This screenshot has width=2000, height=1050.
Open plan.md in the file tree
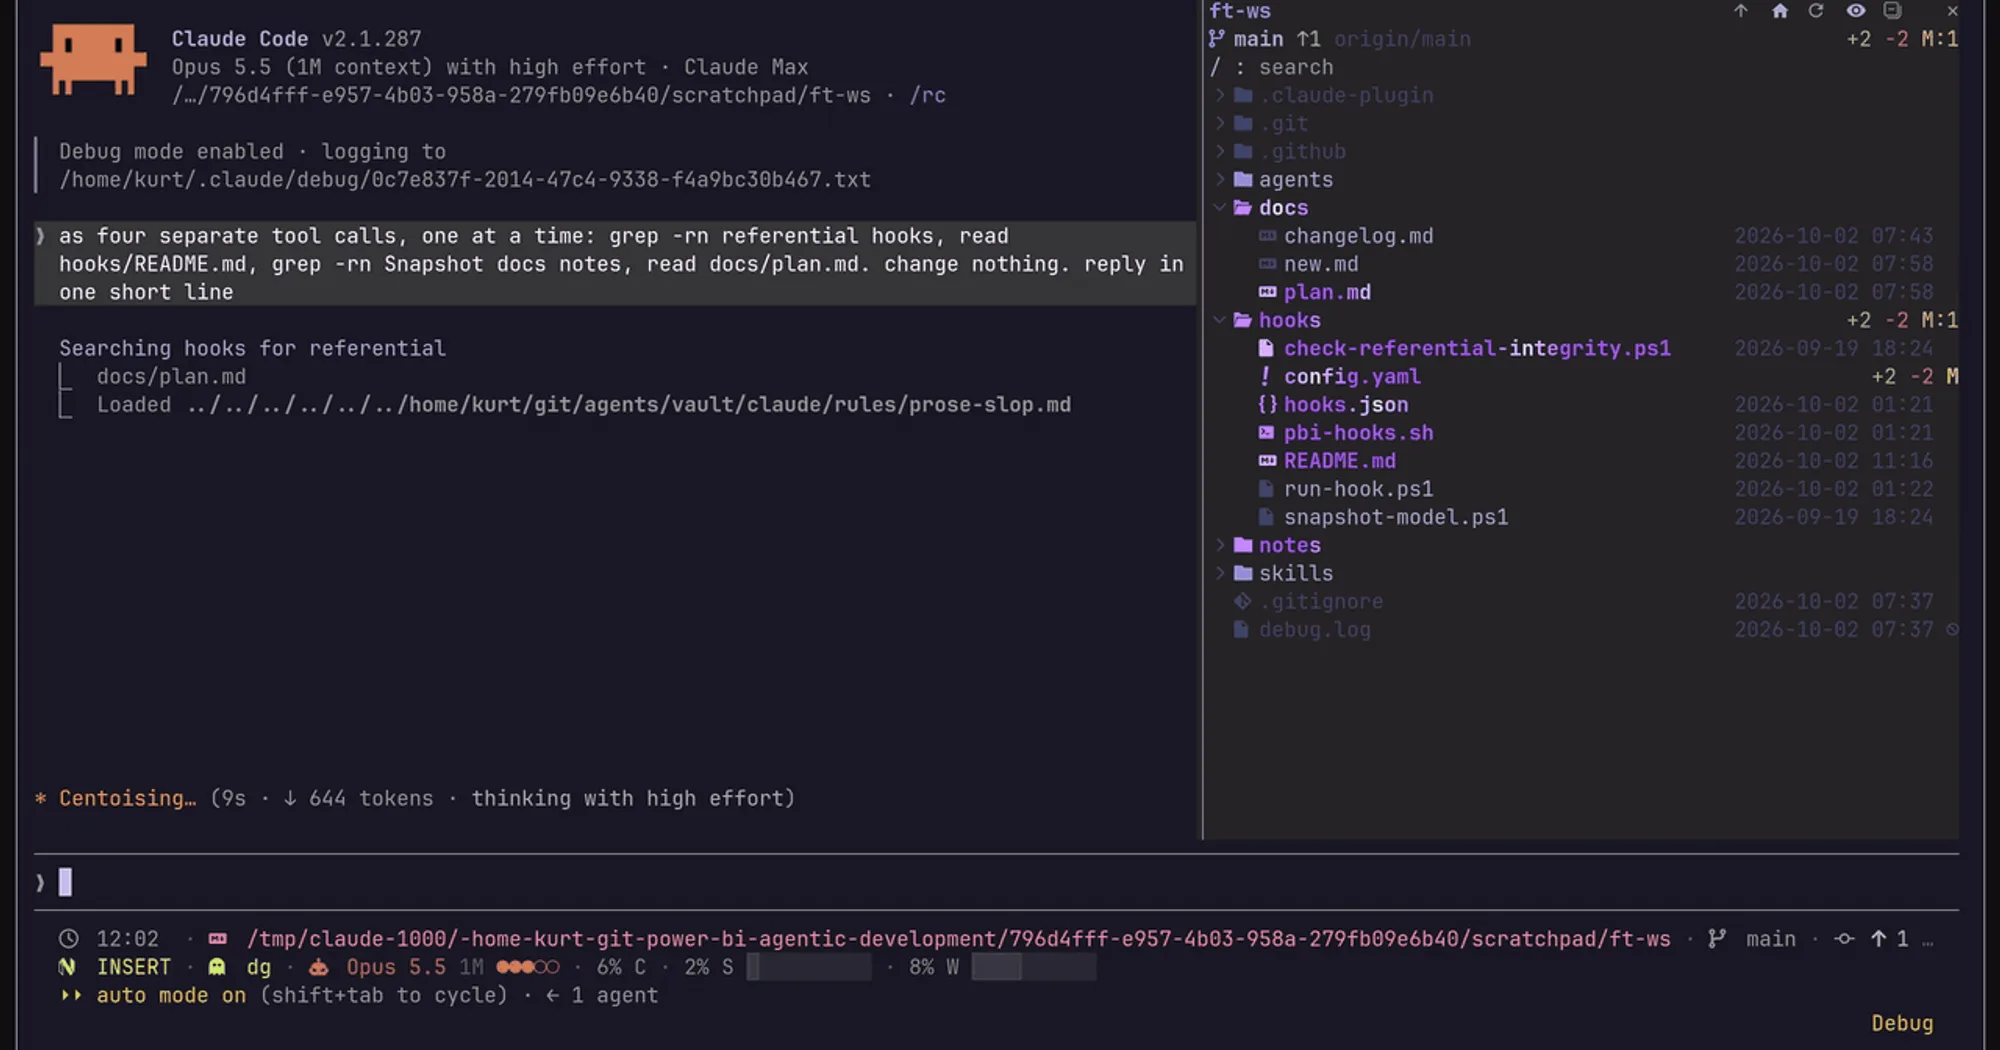point(1327,293)
